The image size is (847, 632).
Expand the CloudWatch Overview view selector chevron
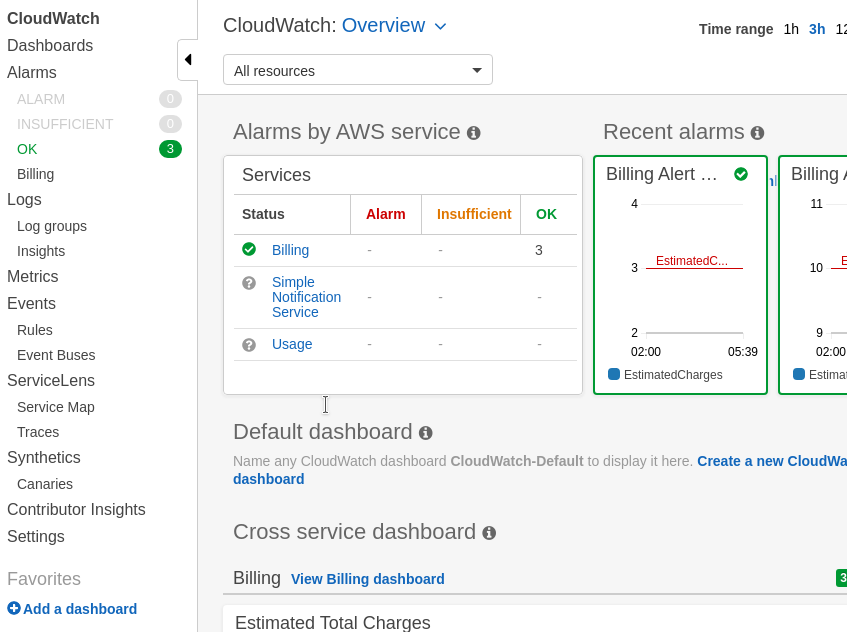click(440, 26)
